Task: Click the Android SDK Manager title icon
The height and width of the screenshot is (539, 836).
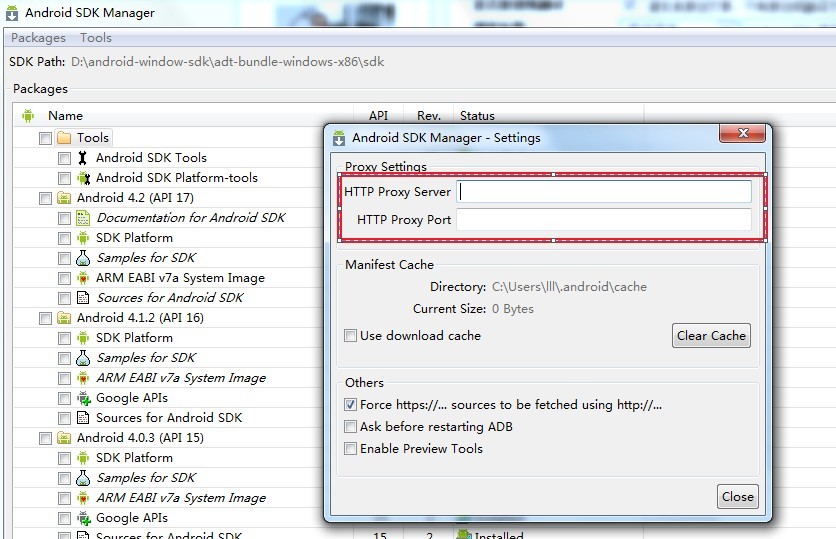Action: 12,13
